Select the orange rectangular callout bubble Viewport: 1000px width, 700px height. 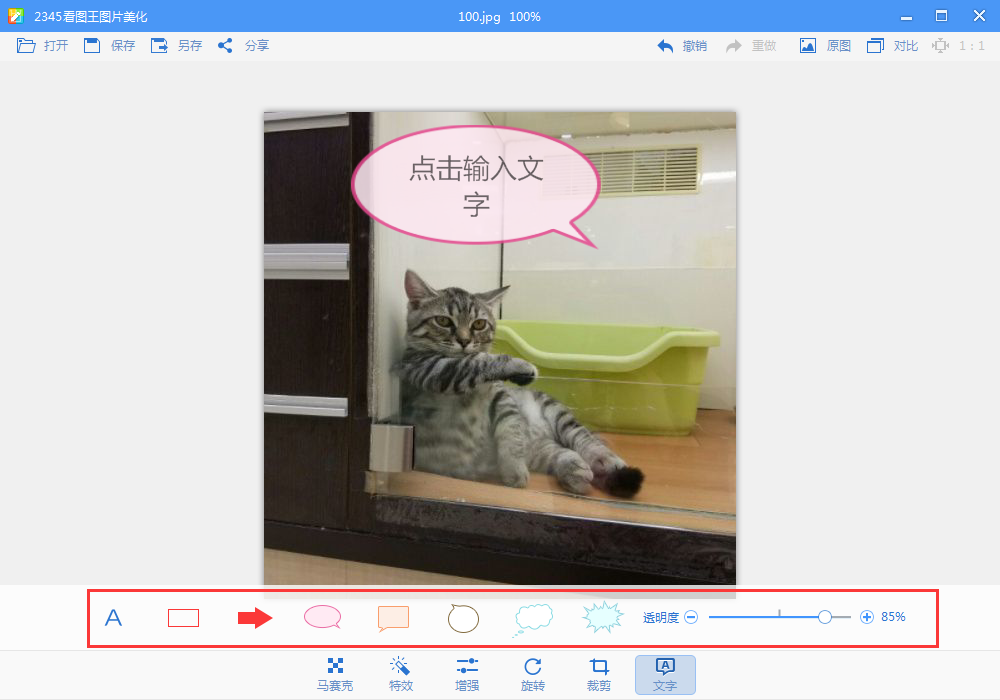point(393,617)
